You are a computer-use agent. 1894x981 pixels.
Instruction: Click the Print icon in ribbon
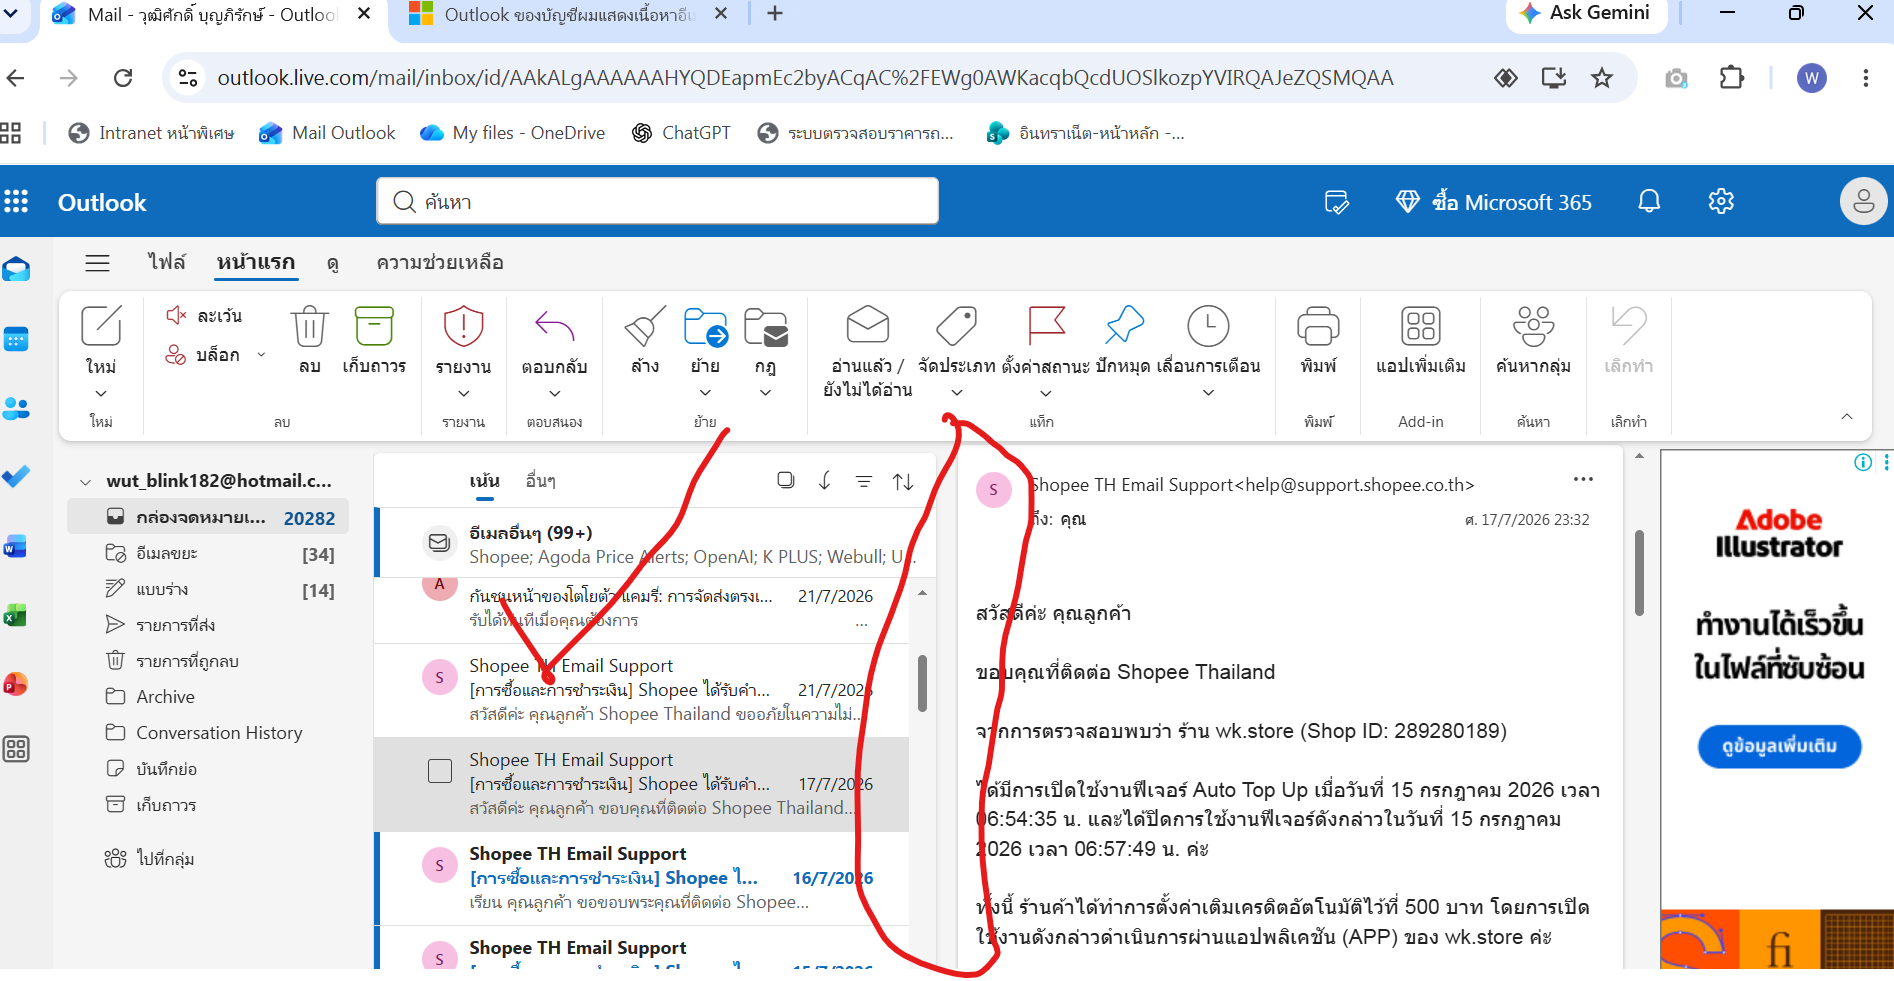point(1318,326)
